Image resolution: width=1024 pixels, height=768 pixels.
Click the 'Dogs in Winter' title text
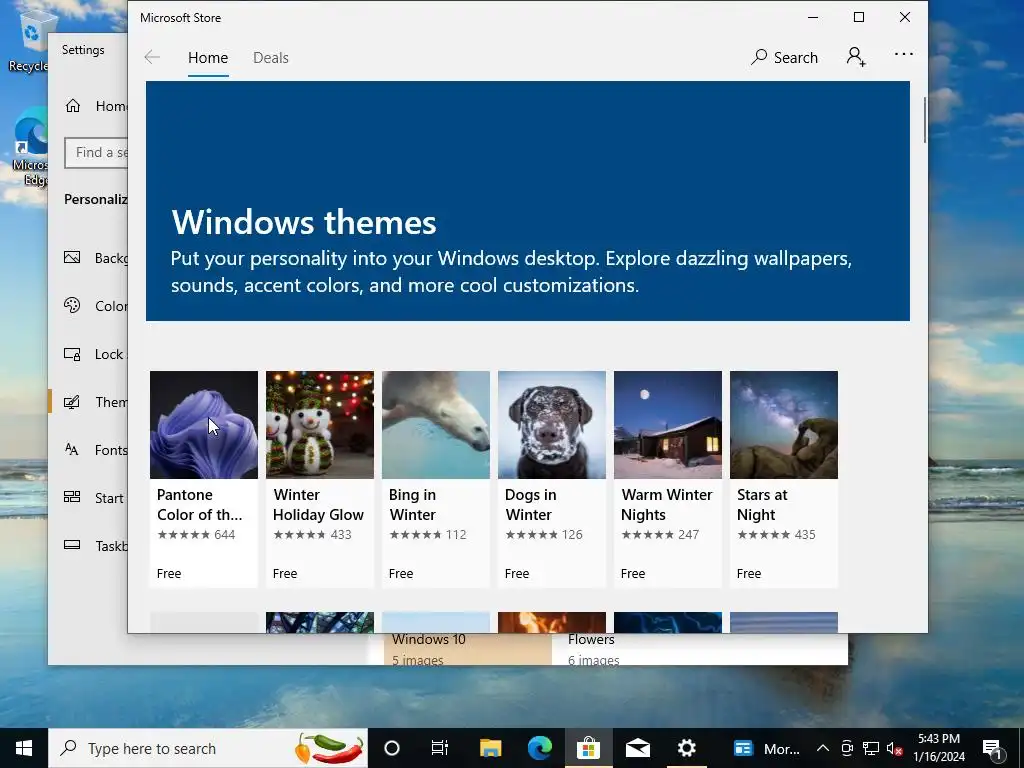(x=530, y=505)
